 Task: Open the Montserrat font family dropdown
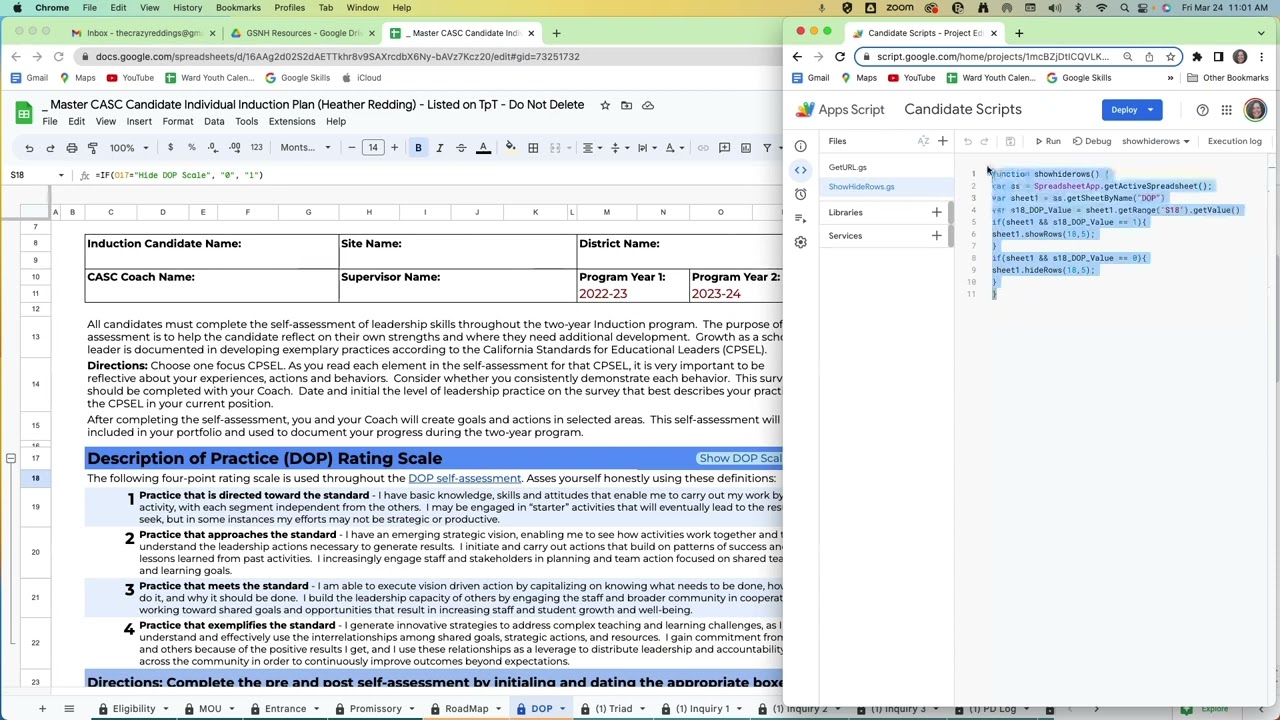pyautogui.click(x=305, y=148)
